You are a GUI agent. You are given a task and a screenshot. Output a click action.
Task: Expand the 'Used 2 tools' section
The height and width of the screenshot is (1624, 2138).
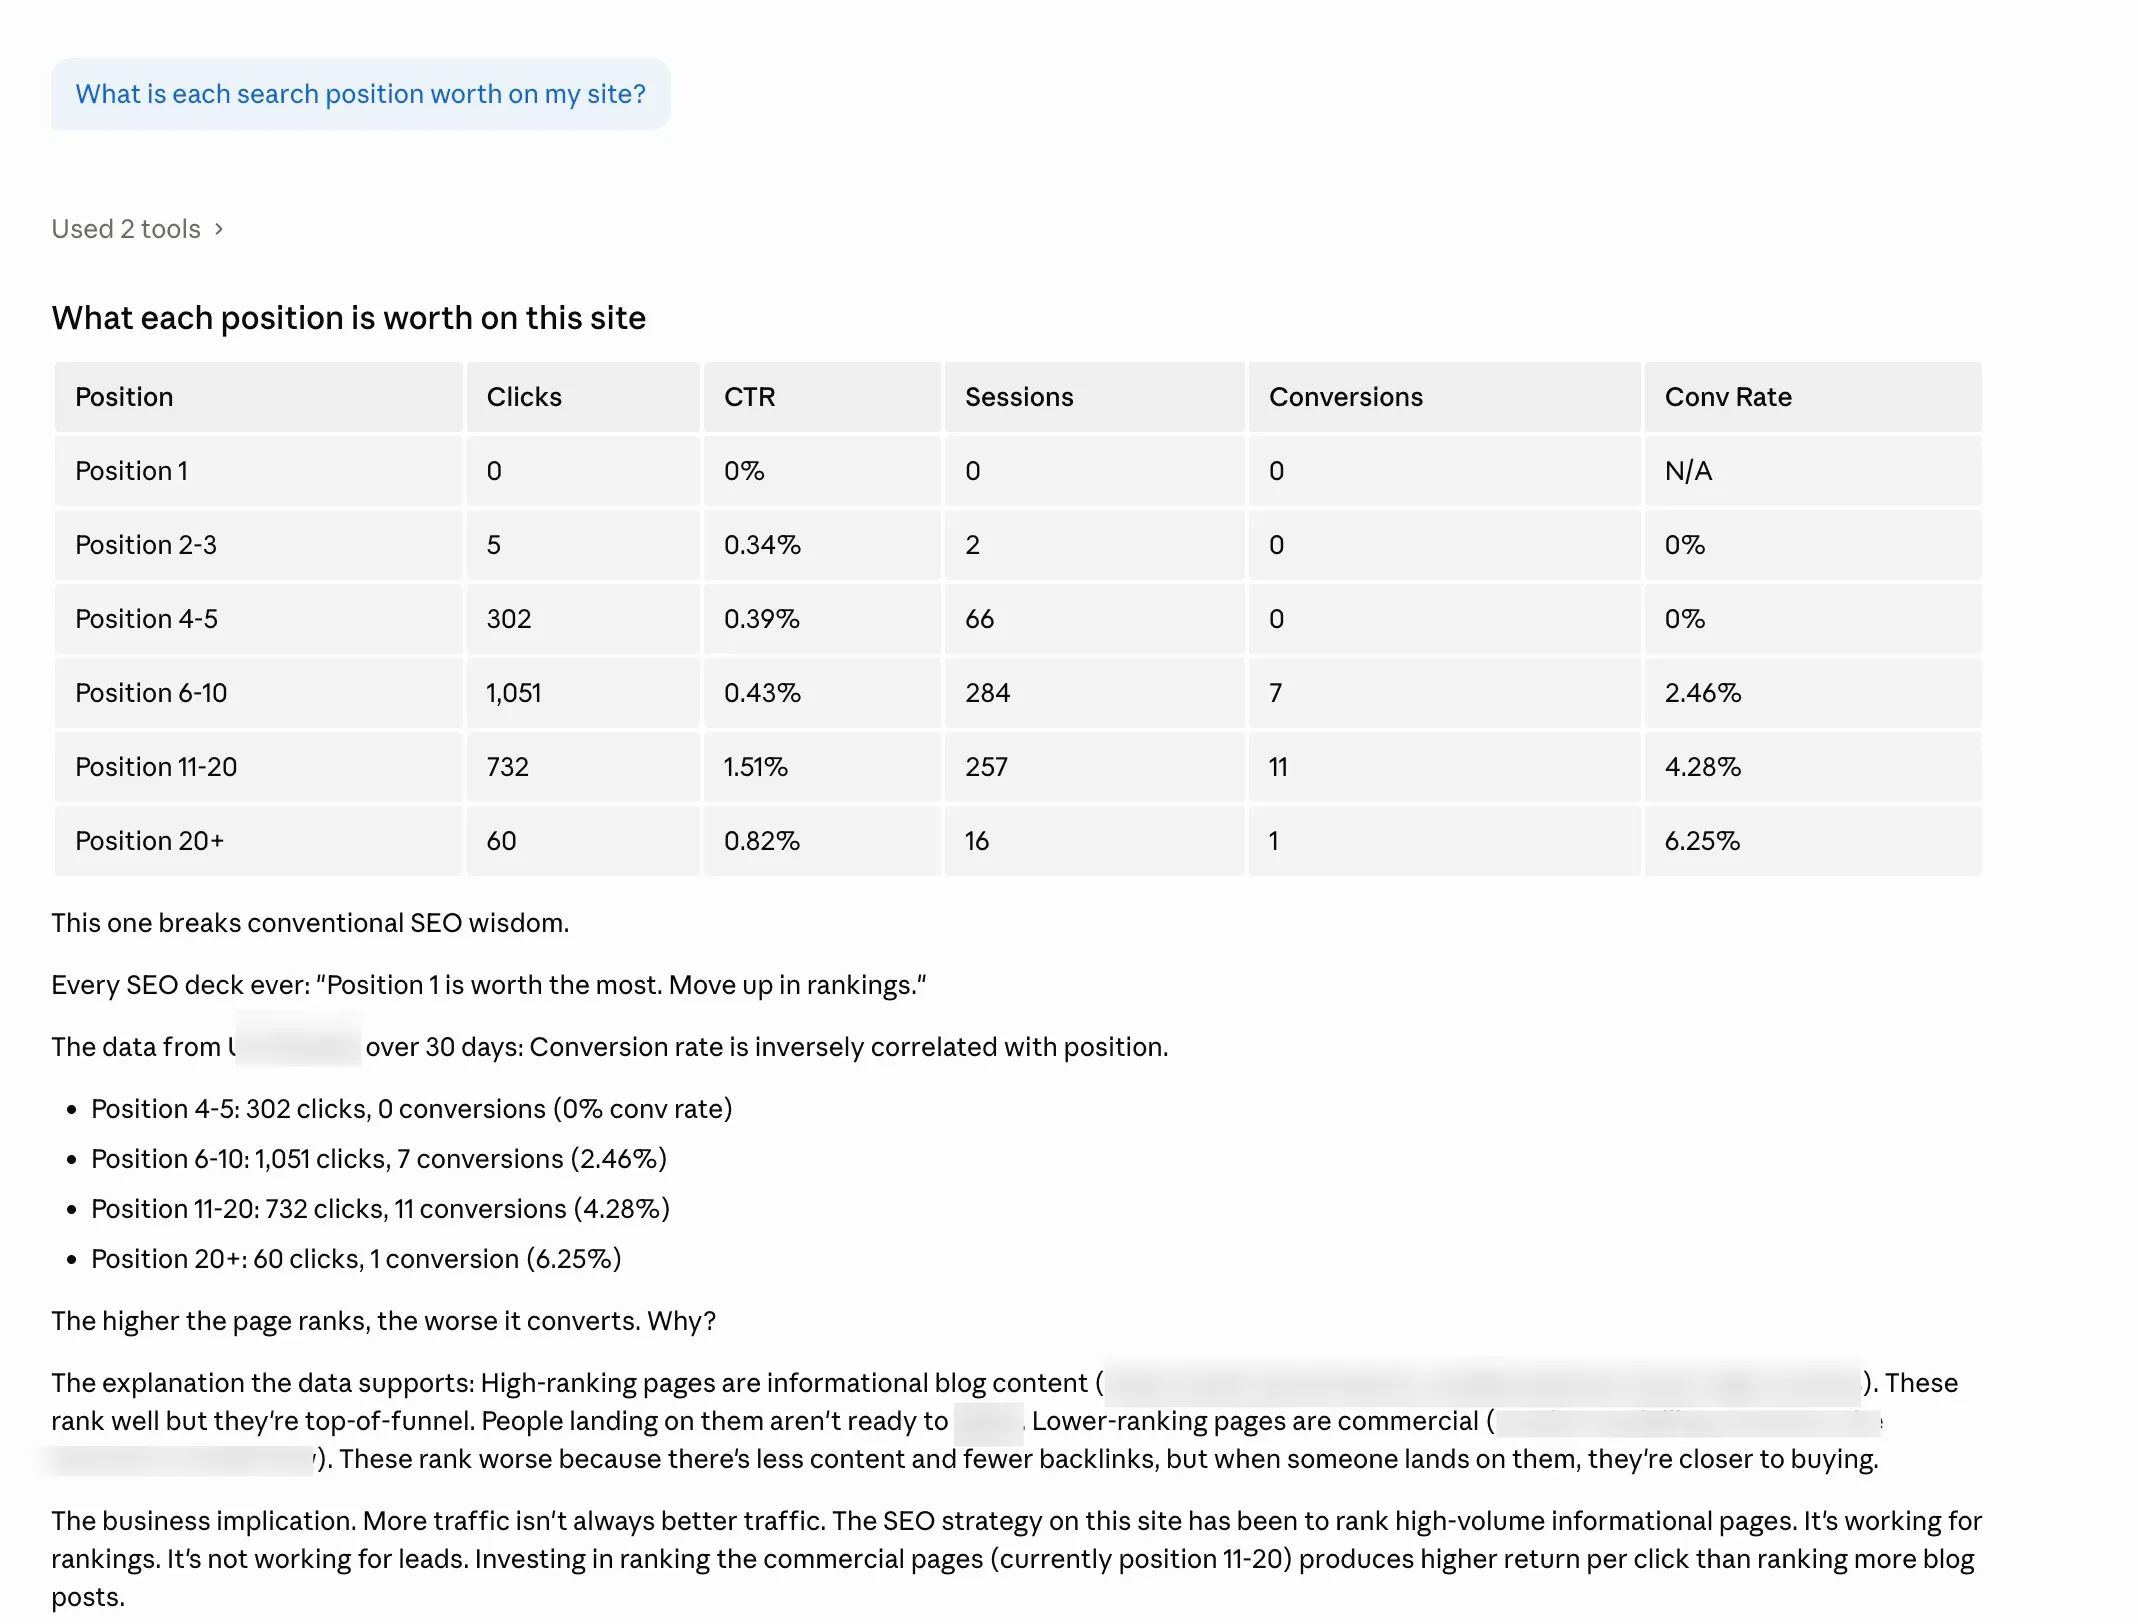point(137,229)
